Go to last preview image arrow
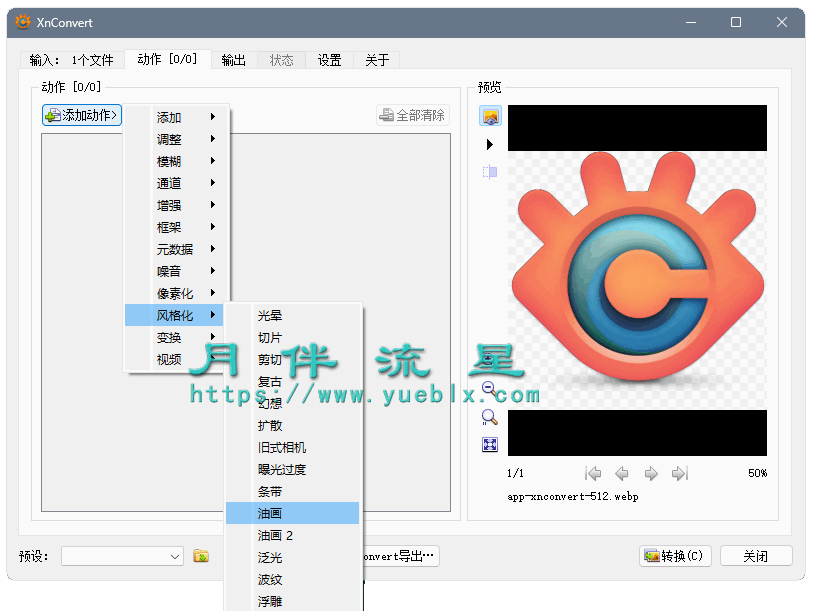Viewport: 815px width, 611px height. click(680, 473)
